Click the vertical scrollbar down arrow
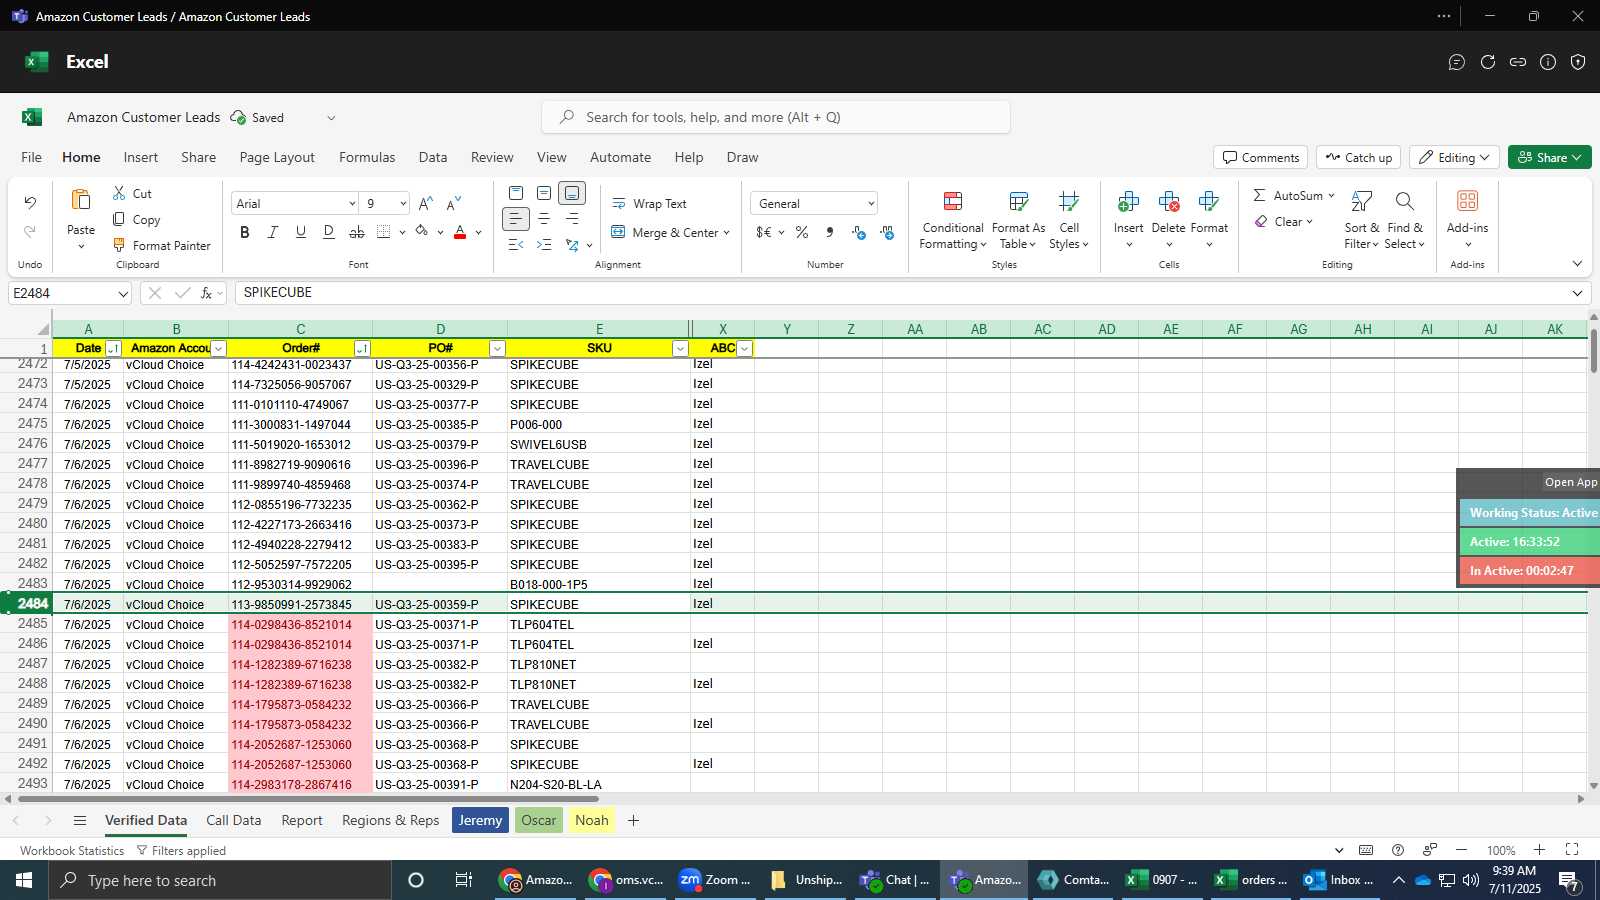Screen dimensions: 1600x900 point(1593,786)
